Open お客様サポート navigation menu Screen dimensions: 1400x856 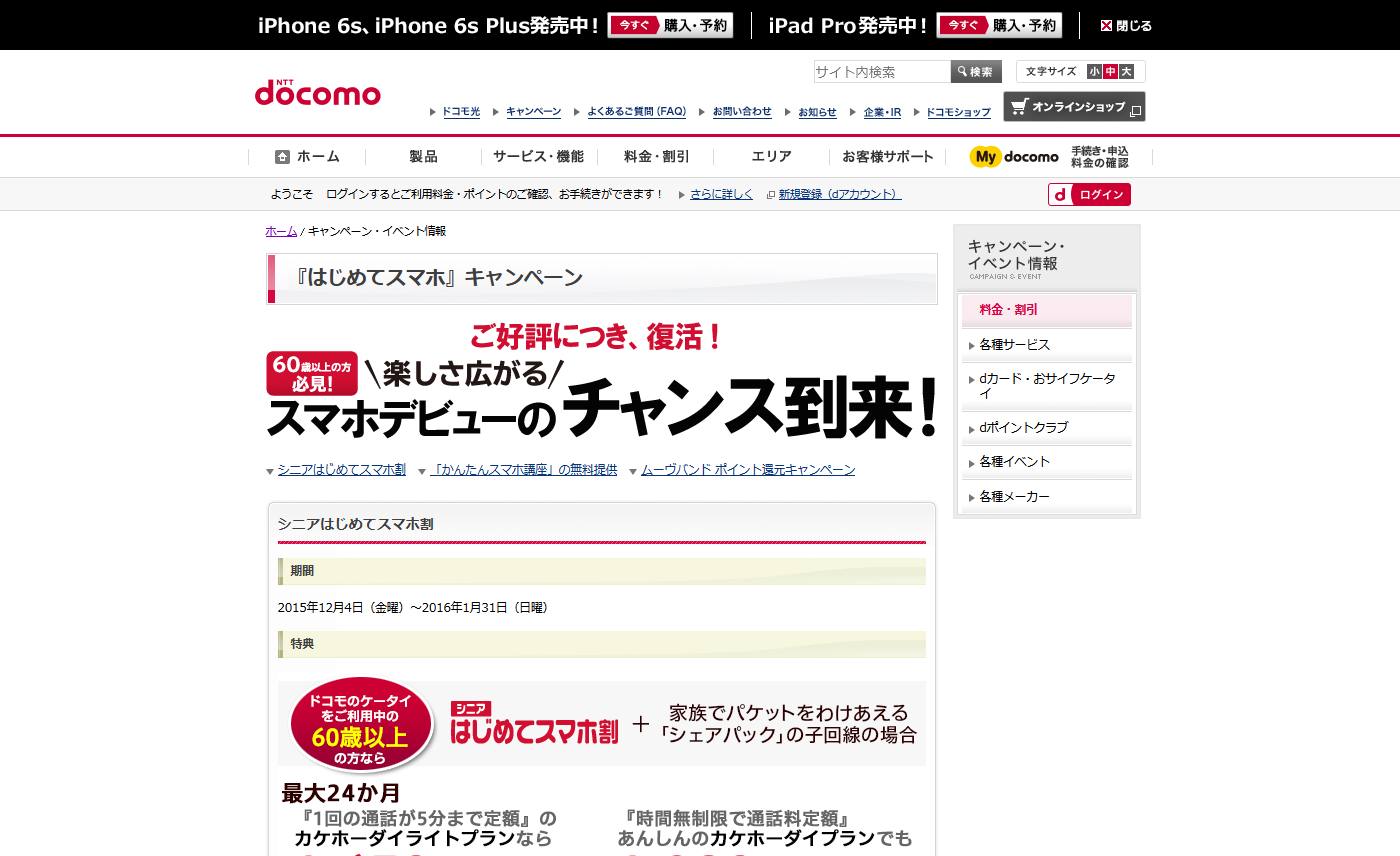click(x=887, y=156)
